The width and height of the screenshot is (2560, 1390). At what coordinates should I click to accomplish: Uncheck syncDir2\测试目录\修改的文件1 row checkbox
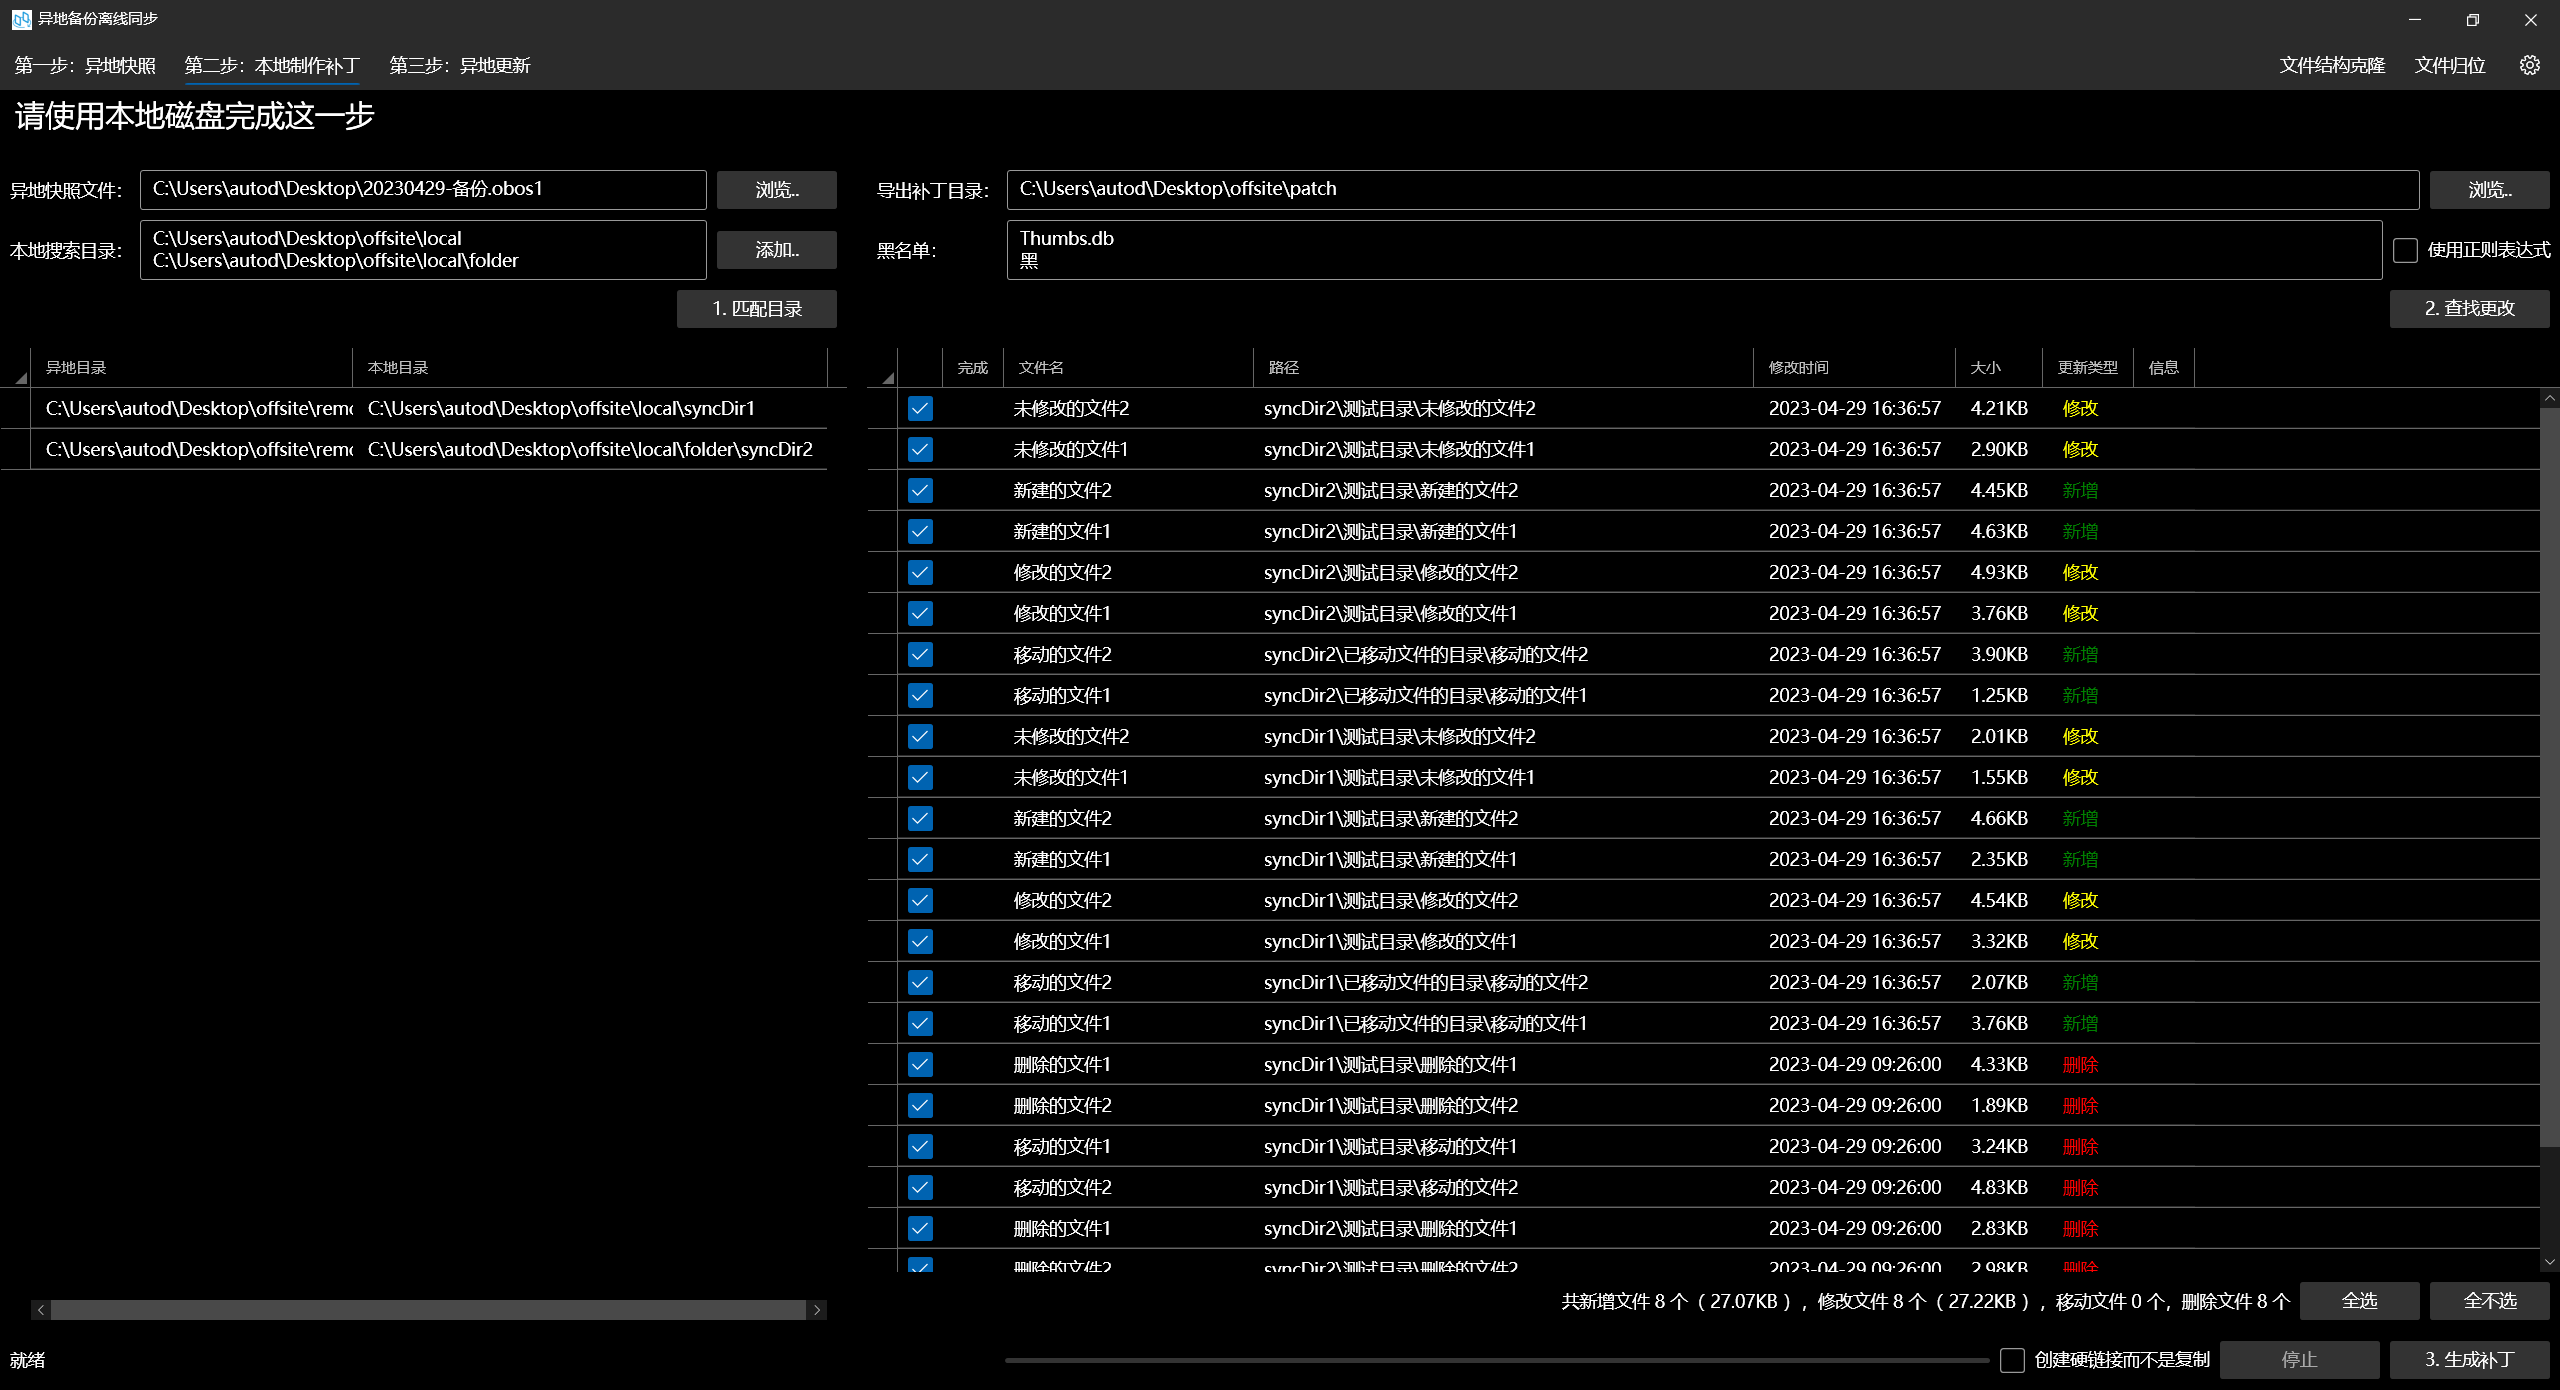pyautogui.click(x=920, y=613)
